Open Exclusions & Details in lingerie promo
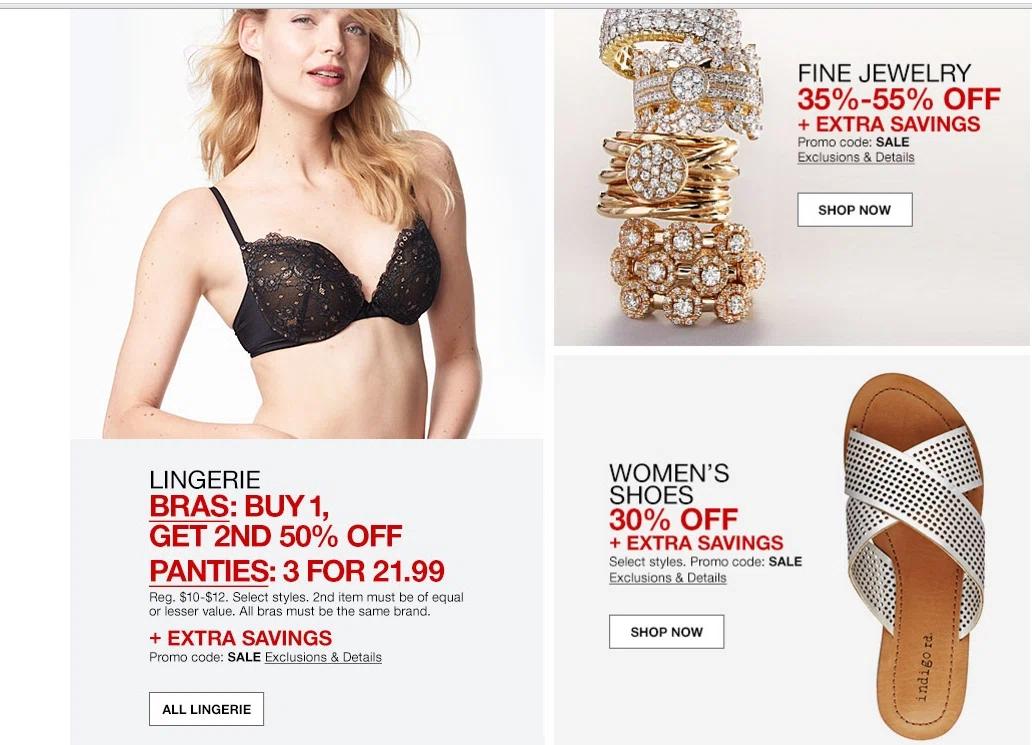Image resolution: width=1032 pixels, height=745 pixels. click(323, 657)
